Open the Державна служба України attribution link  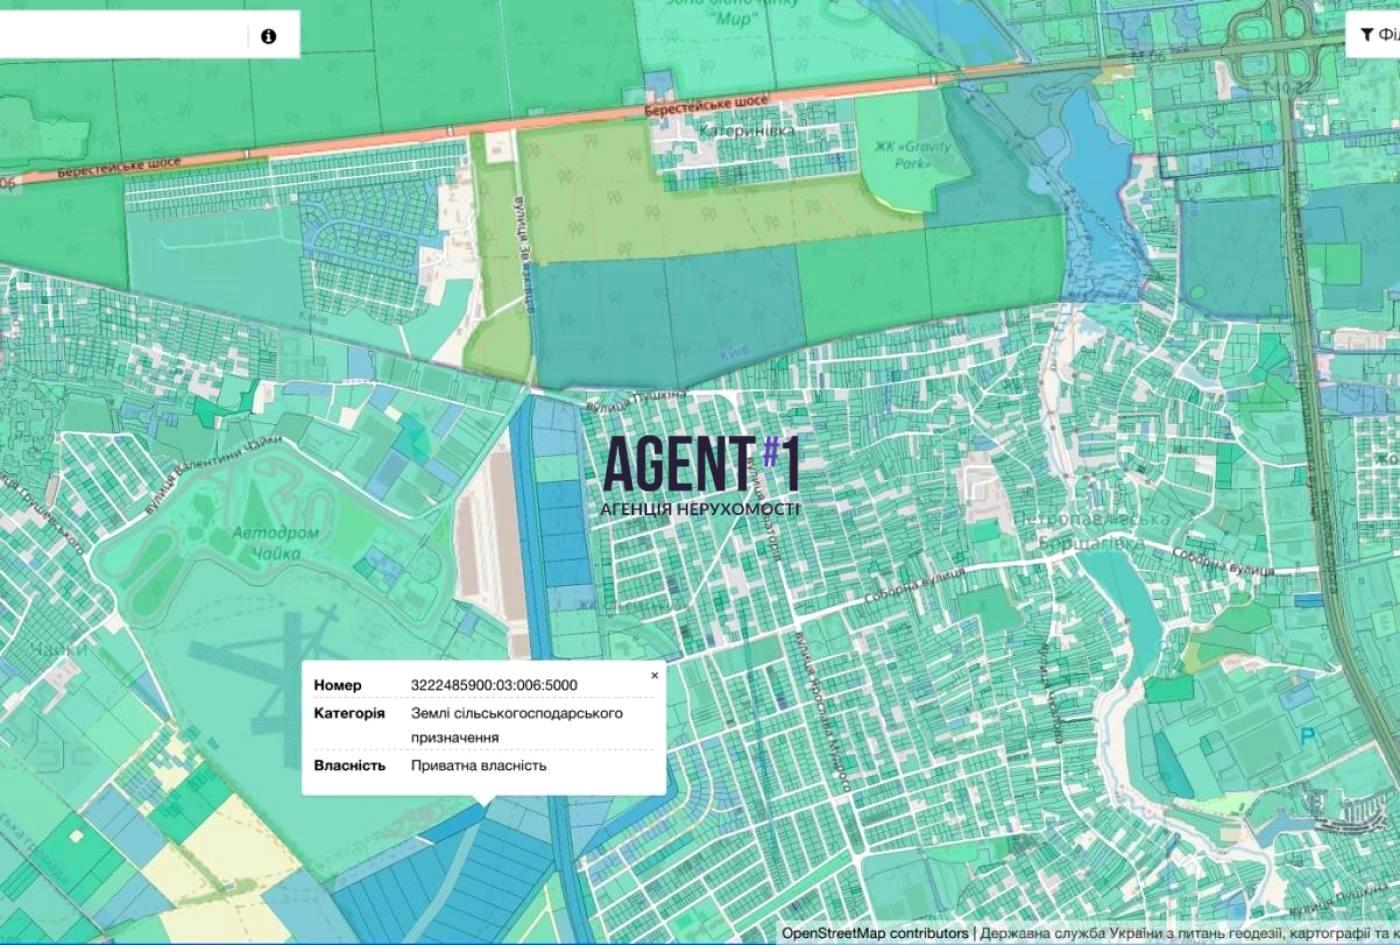[1190, 934]
